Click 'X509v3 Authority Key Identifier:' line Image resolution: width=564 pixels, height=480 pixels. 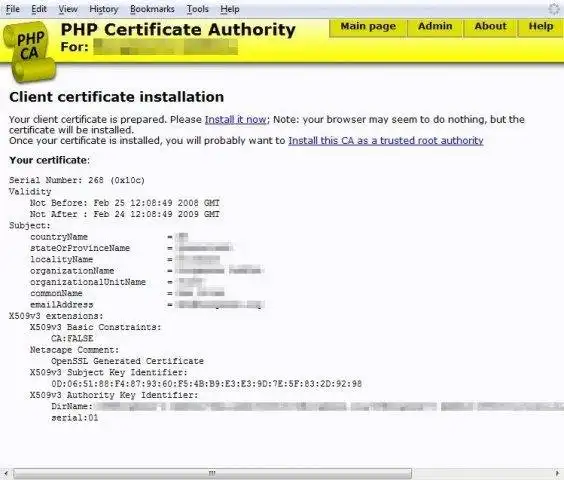(x=114, y=395)
